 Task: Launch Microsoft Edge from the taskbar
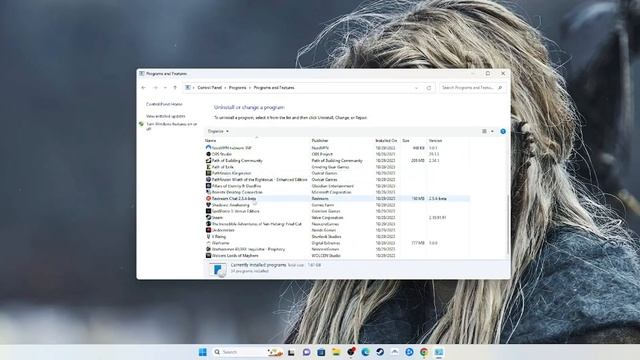(365, 352)
